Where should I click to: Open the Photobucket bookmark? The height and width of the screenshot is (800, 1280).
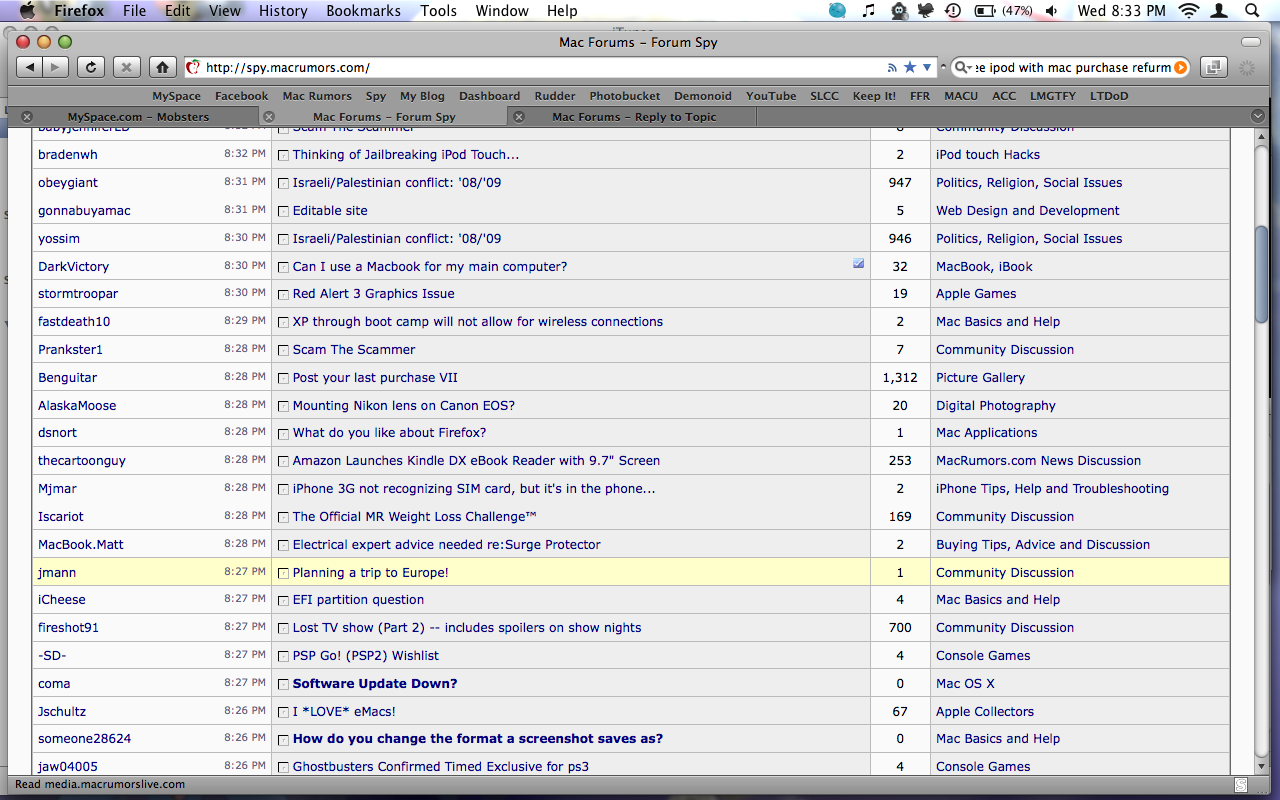(625, 96)
